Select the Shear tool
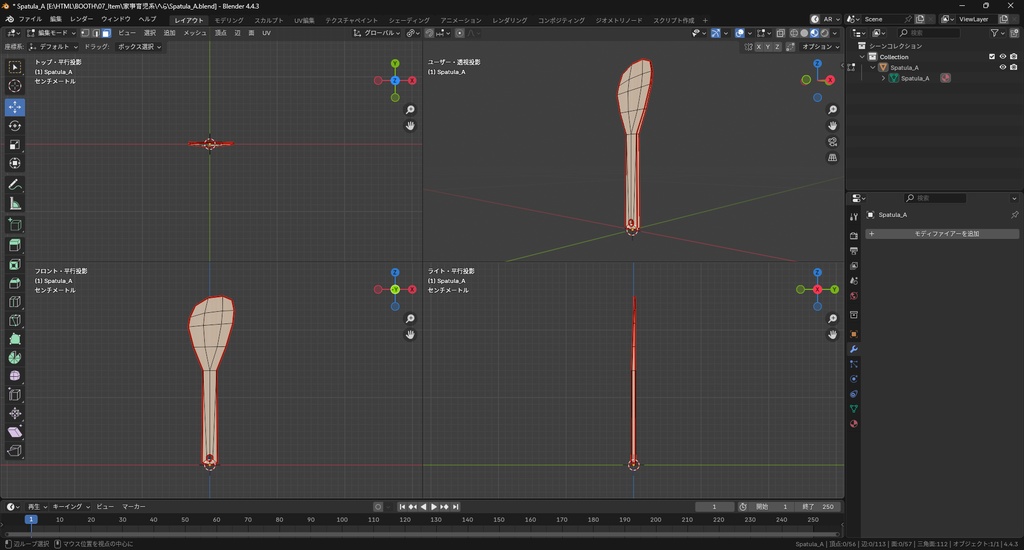This screenshot has height=550, width=1024. tap(15, 432)
